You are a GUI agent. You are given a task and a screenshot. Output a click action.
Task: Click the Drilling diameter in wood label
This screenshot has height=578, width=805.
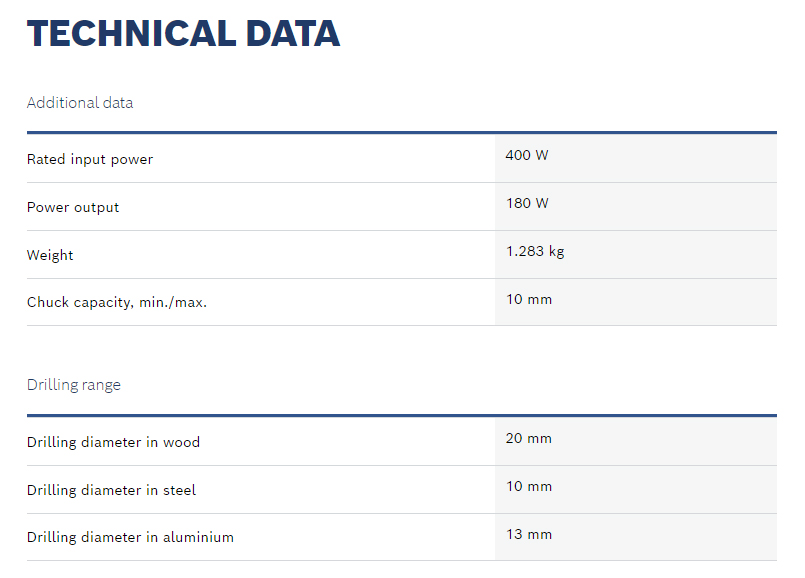pos(113,442)
